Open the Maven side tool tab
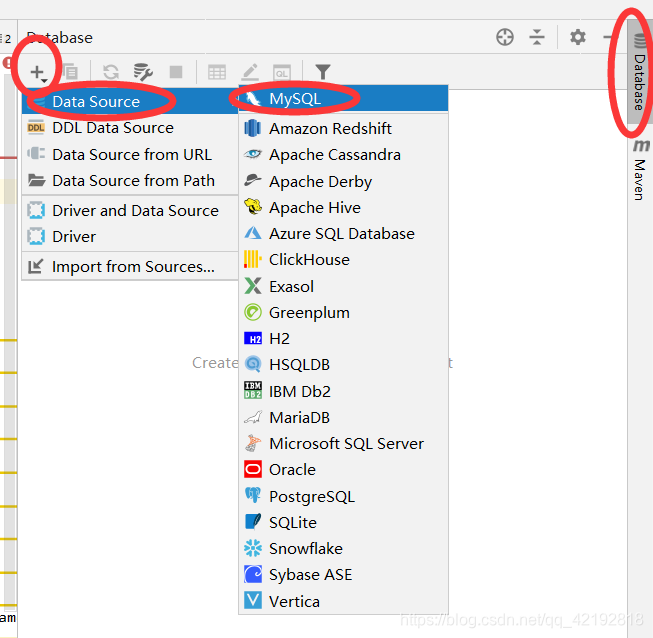Image resolution: width=653 pixels, height=638 pixels. pyautogui.click(x=640, y=170)
